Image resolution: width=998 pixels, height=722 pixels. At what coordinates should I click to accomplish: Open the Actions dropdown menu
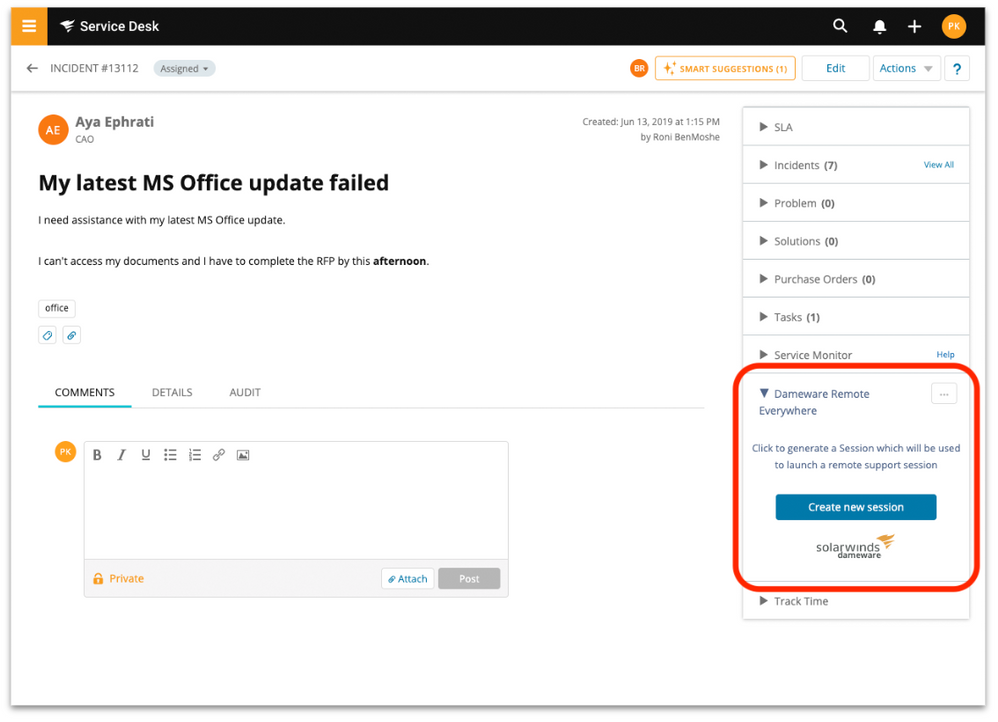[x=906, y=69]
